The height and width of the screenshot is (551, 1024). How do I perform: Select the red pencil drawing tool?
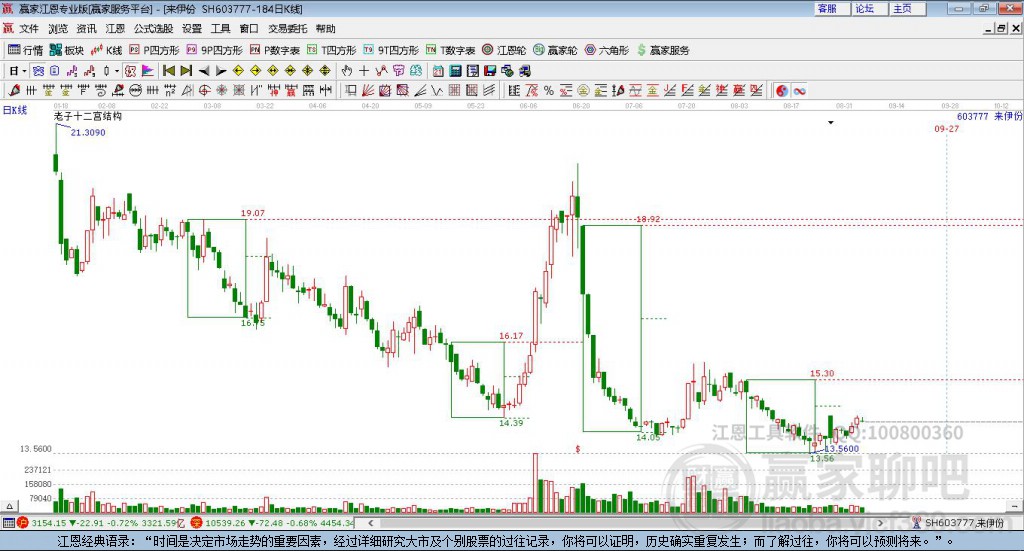(x=14, y=91)
